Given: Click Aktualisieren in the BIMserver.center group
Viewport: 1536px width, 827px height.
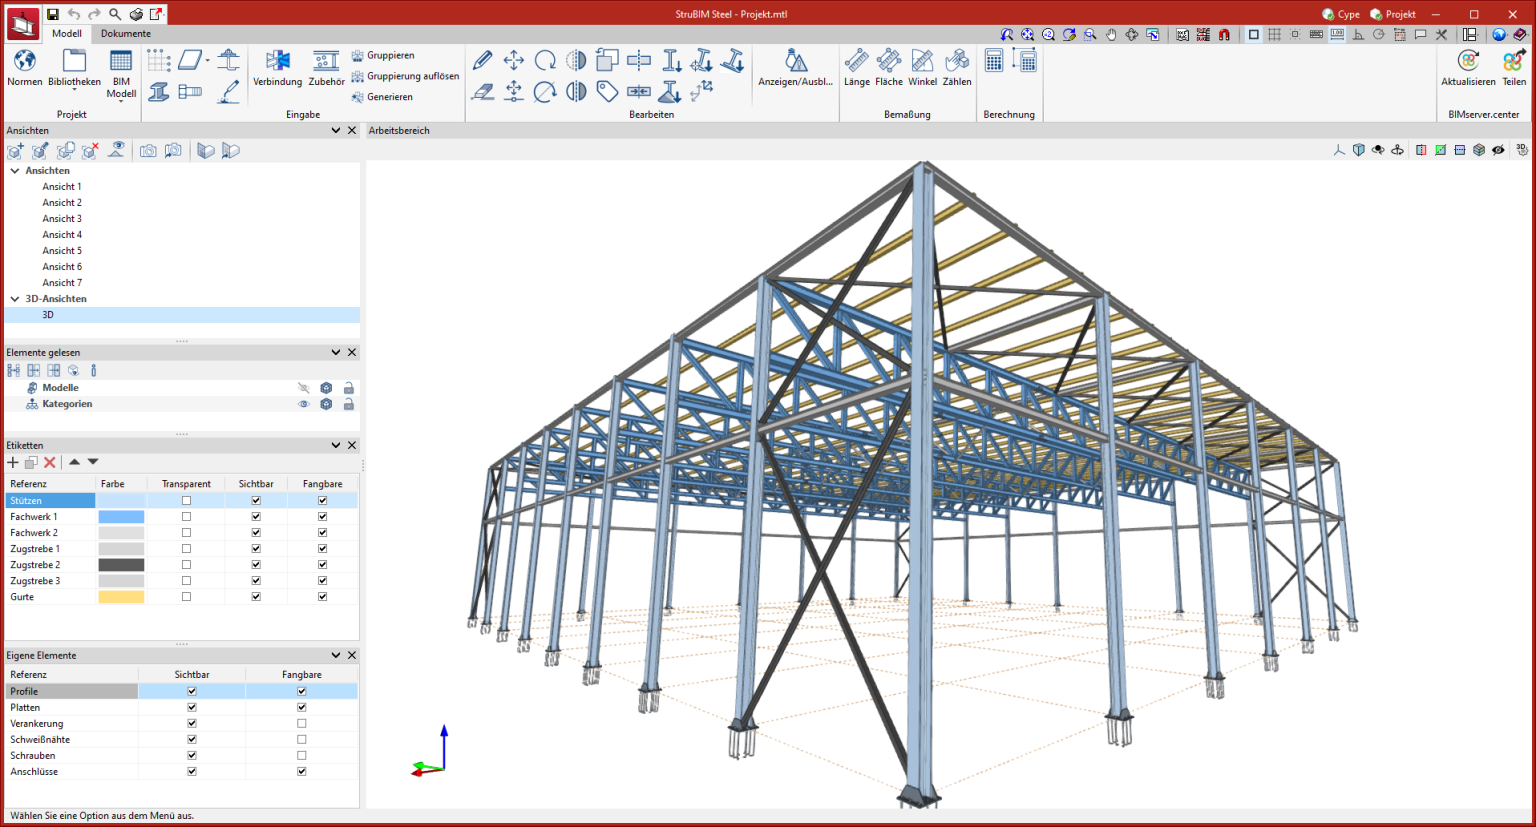Looking at the screenshot, I should pyautogui.click(x=1467, y=62).
